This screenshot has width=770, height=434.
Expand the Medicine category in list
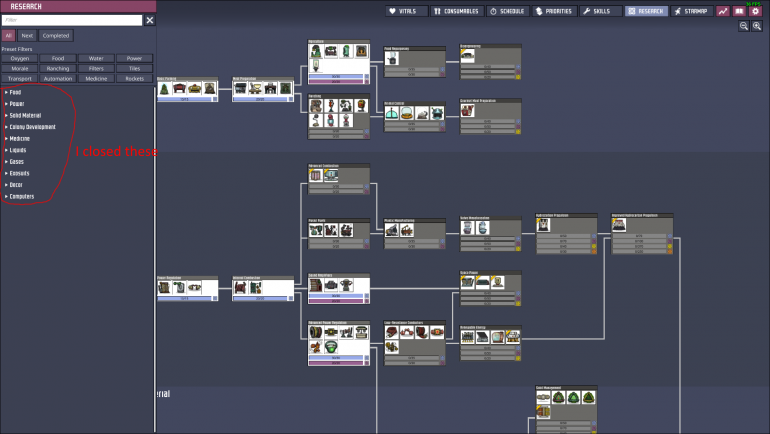(x=17, y=138)
